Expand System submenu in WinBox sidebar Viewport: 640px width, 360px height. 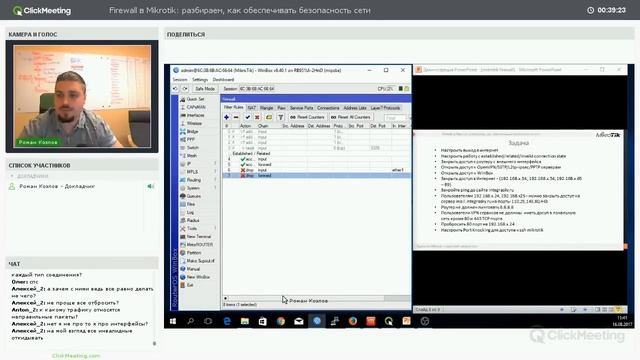(x=215, y=188)
